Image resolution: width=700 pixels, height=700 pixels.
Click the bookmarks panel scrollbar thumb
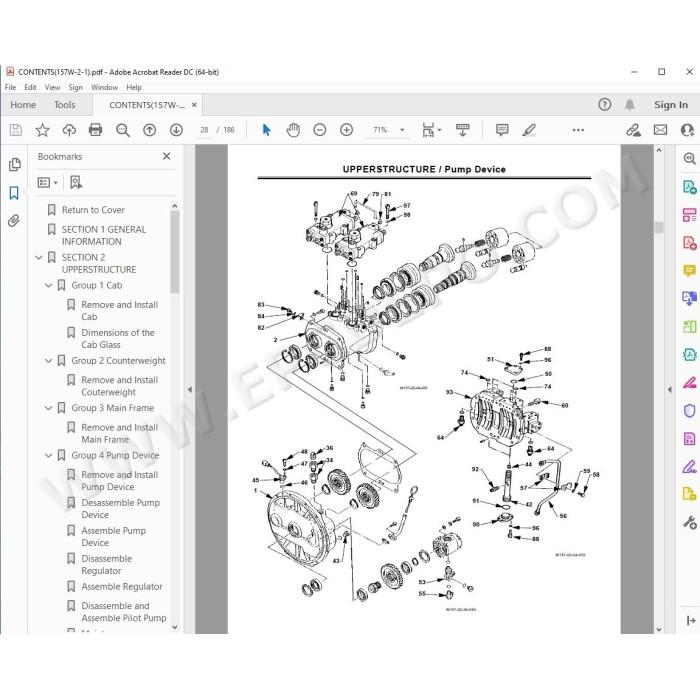coord(175,252)
